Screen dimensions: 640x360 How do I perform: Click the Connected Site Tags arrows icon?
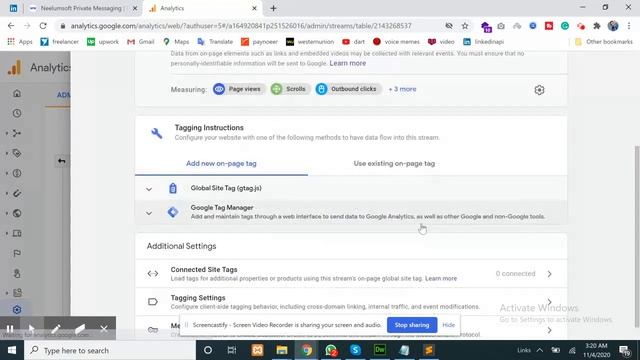[x=153, y=274]
